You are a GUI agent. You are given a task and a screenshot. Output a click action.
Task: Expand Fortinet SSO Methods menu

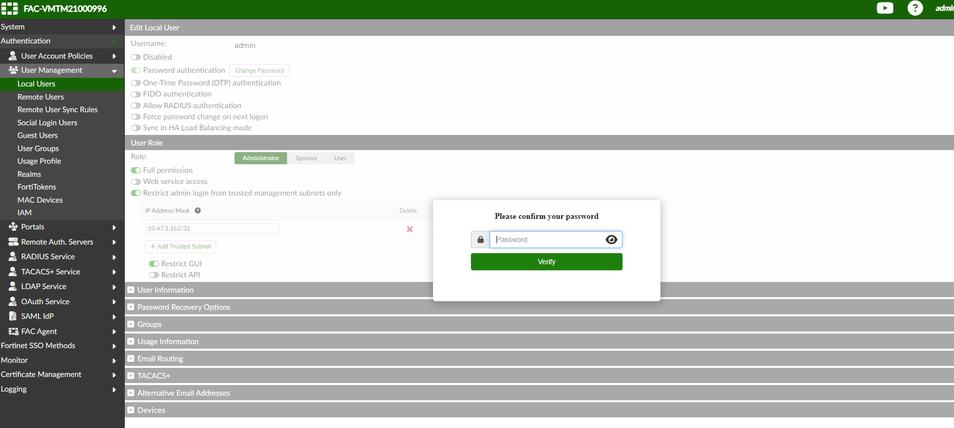[62, 345]
